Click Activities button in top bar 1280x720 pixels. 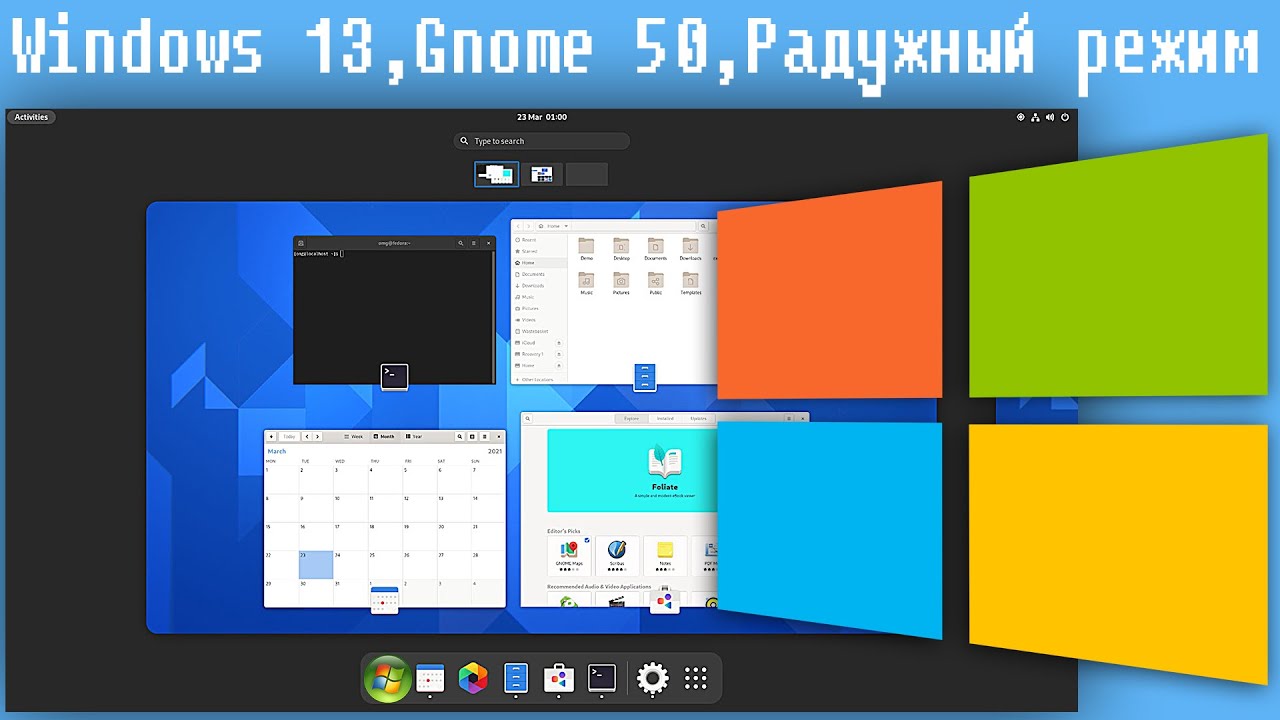coord(31,117)
